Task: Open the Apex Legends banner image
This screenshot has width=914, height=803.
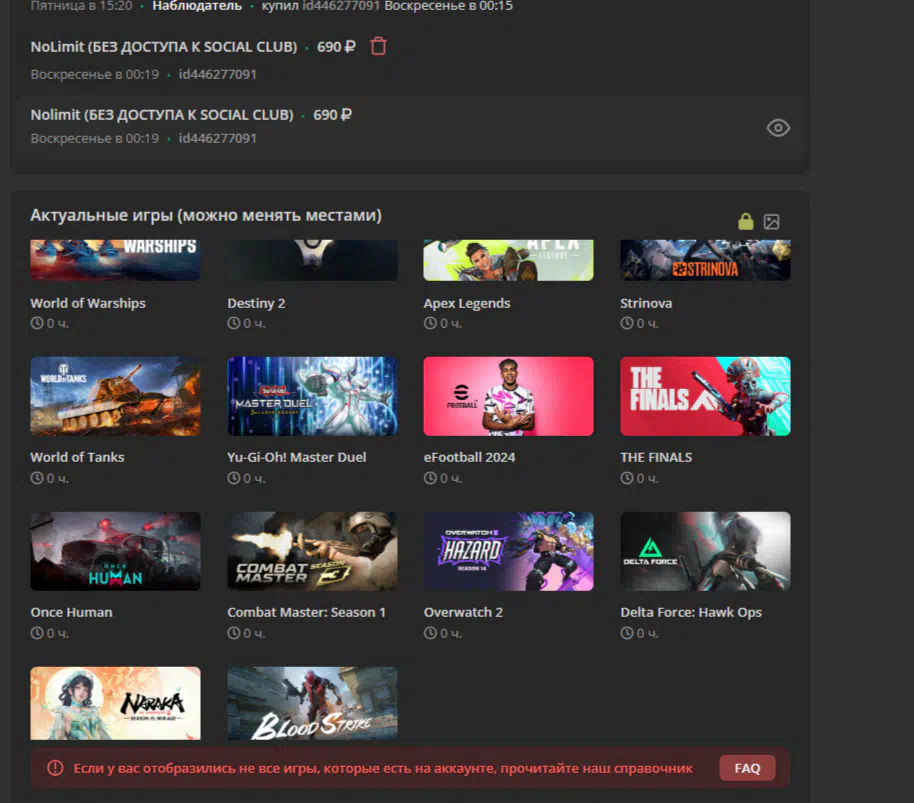Action: coord(508,260)
